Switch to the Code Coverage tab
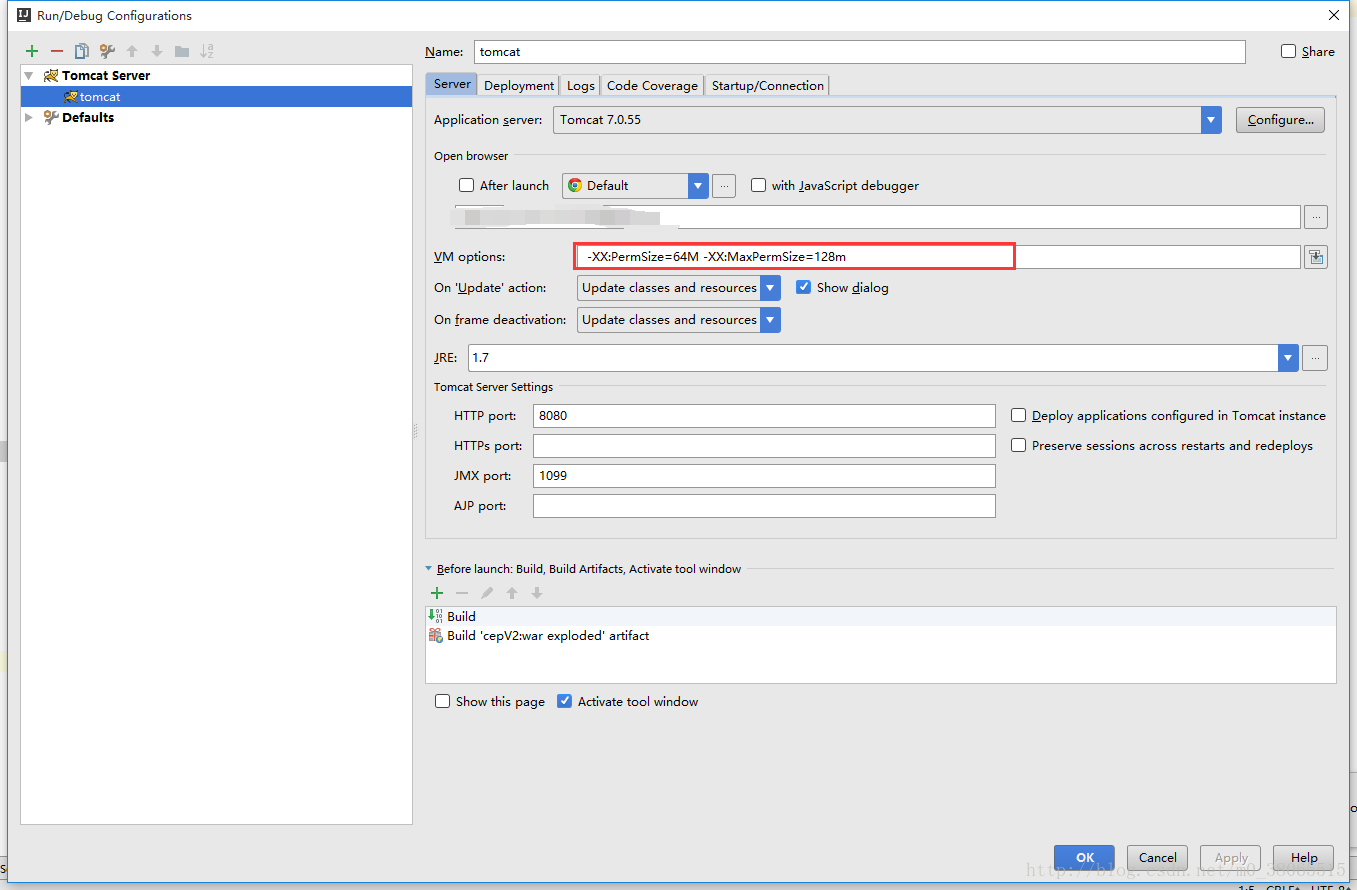1357x890 pixels. pos(652,86)
